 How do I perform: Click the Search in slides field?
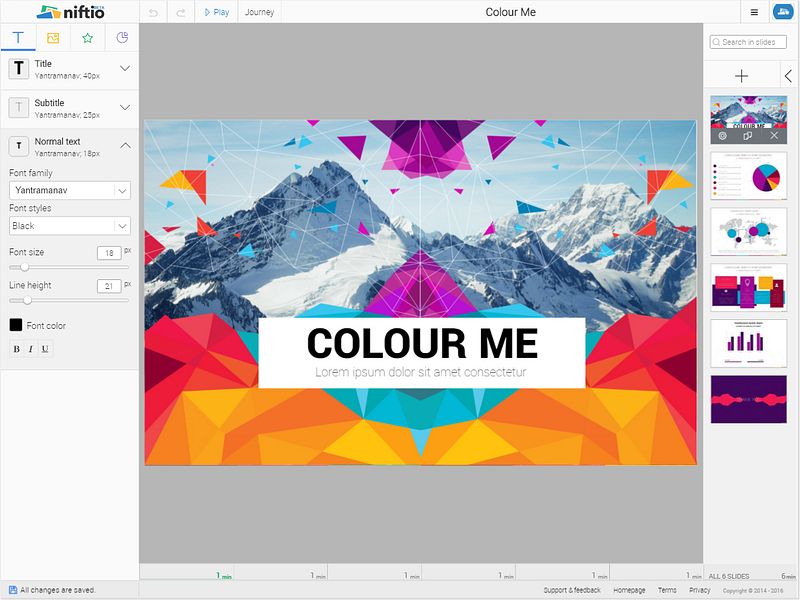click(748, 42)
